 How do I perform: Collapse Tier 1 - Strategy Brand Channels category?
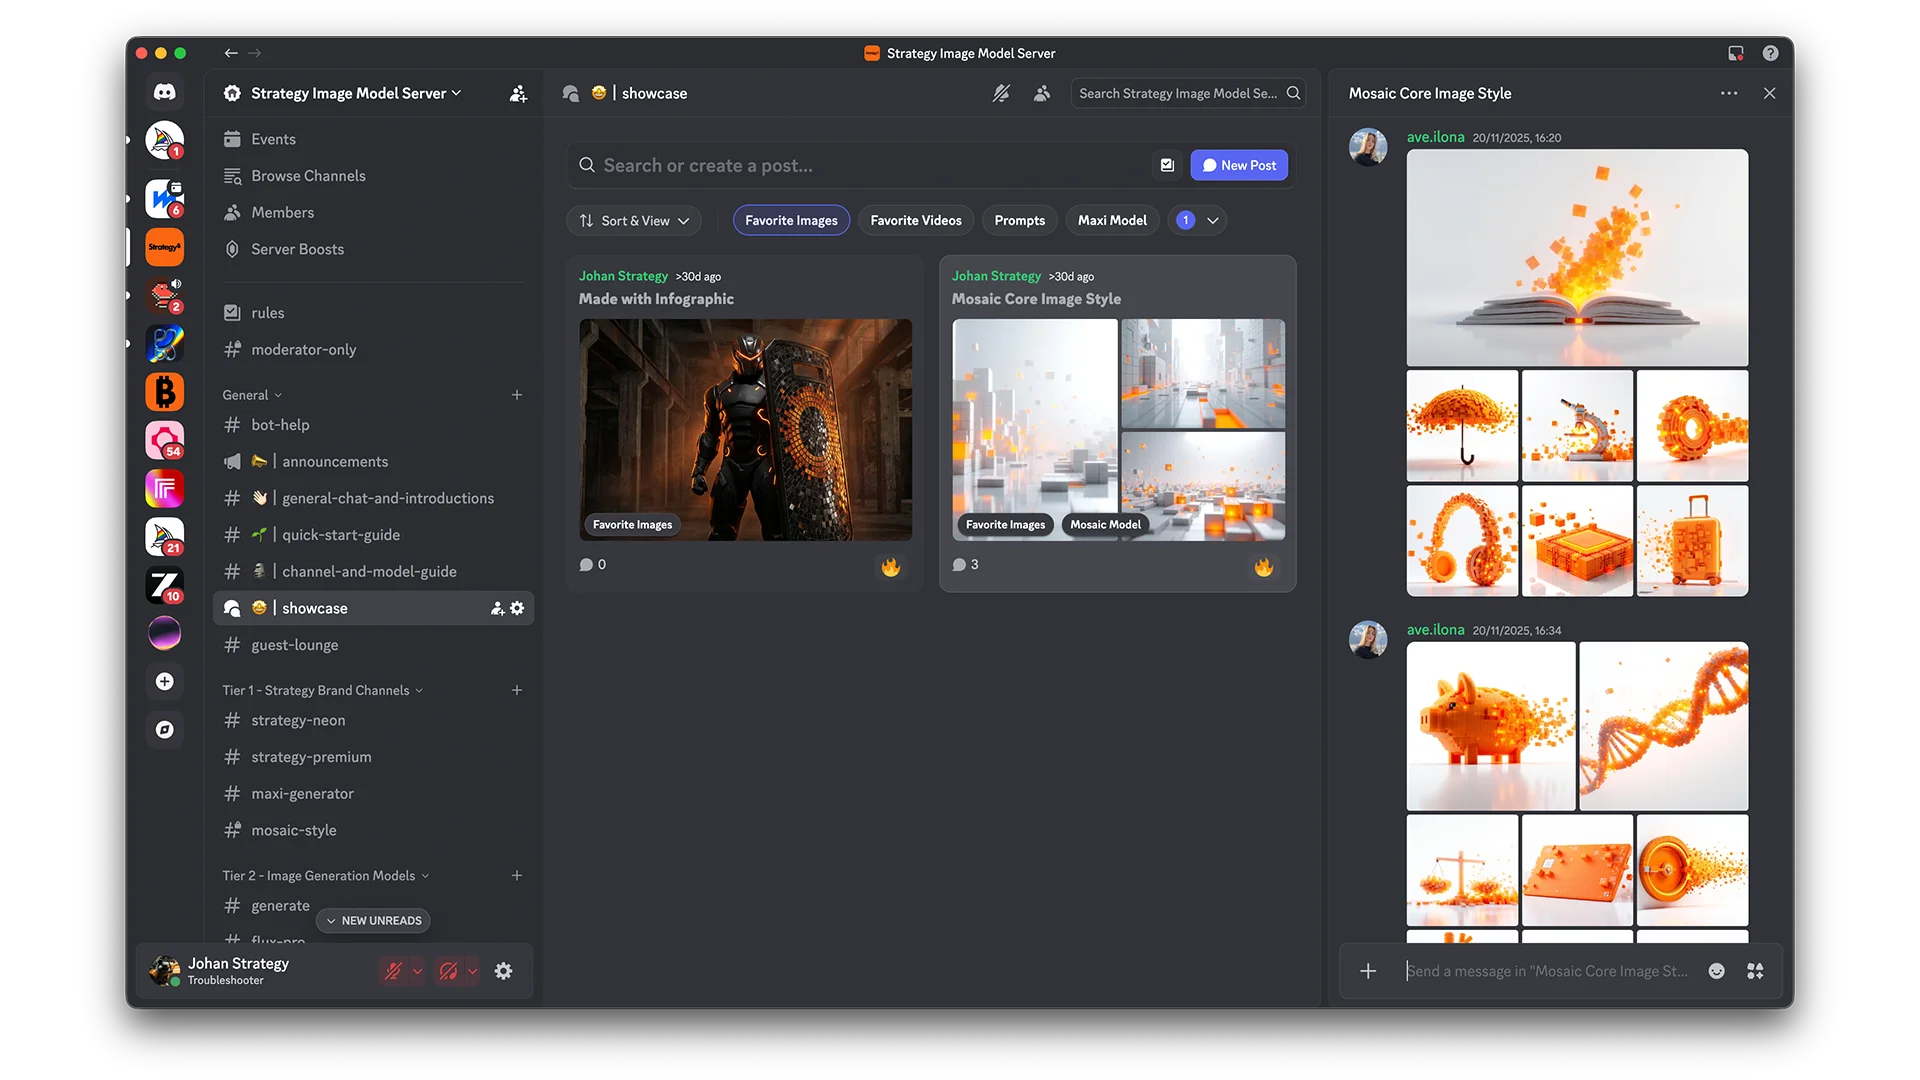click(322, 690)
